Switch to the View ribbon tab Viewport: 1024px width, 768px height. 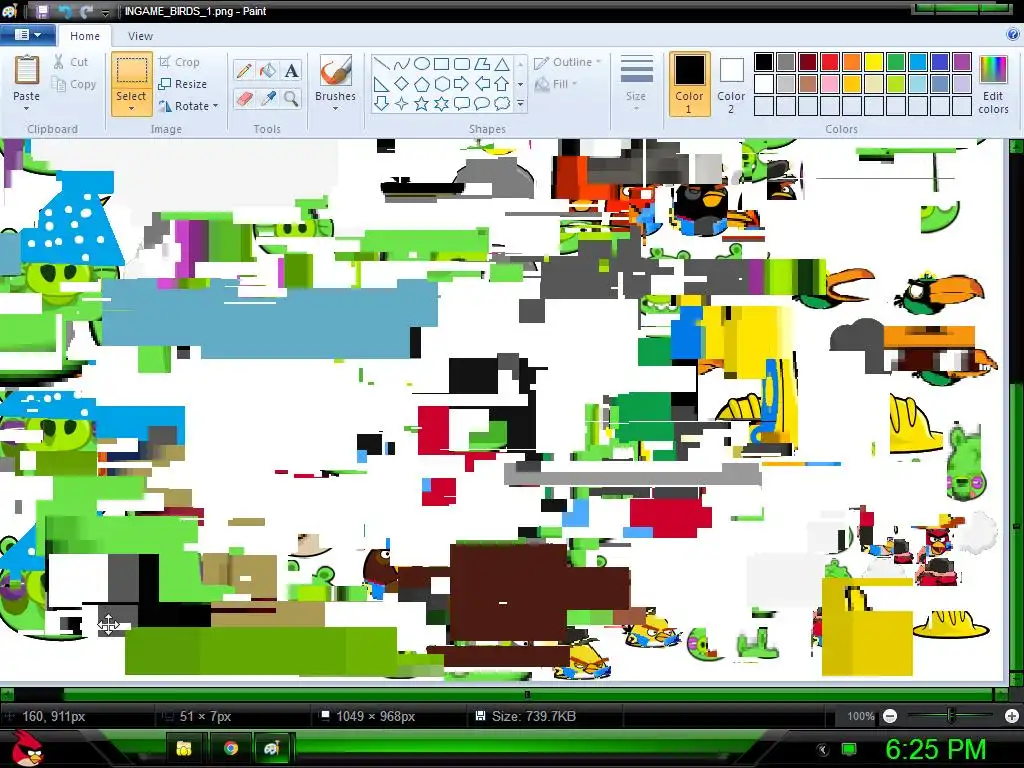(140, 36)
